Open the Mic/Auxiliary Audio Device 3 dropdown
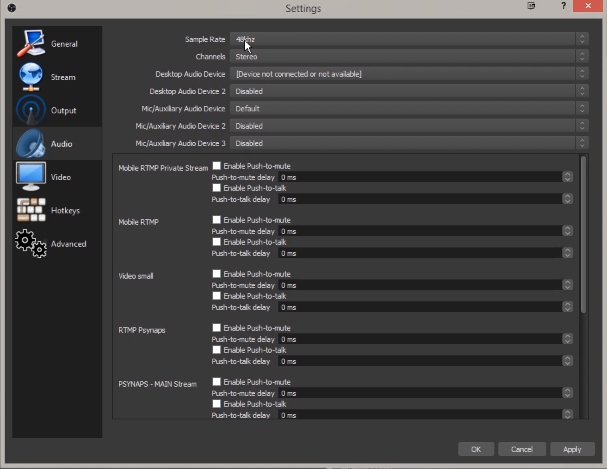Screen dimensions: 607x469 coord(409,143)
